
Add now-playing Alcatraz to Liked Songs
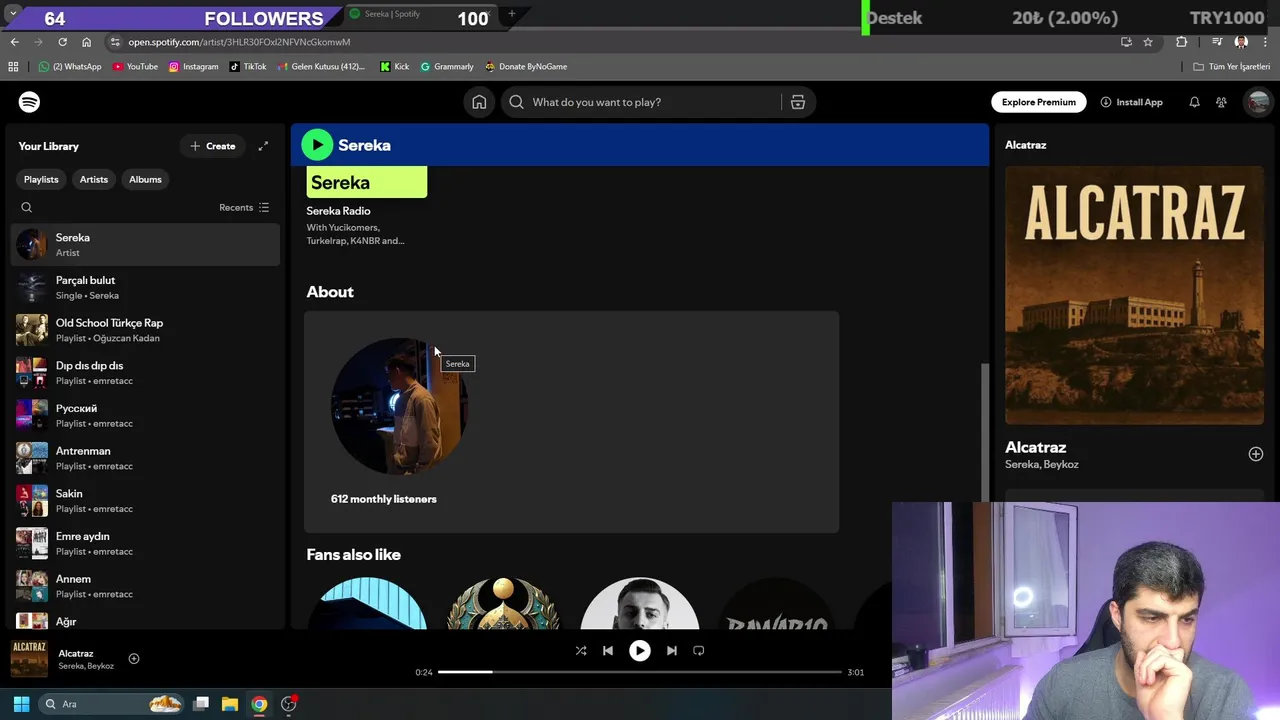(134, 659)
